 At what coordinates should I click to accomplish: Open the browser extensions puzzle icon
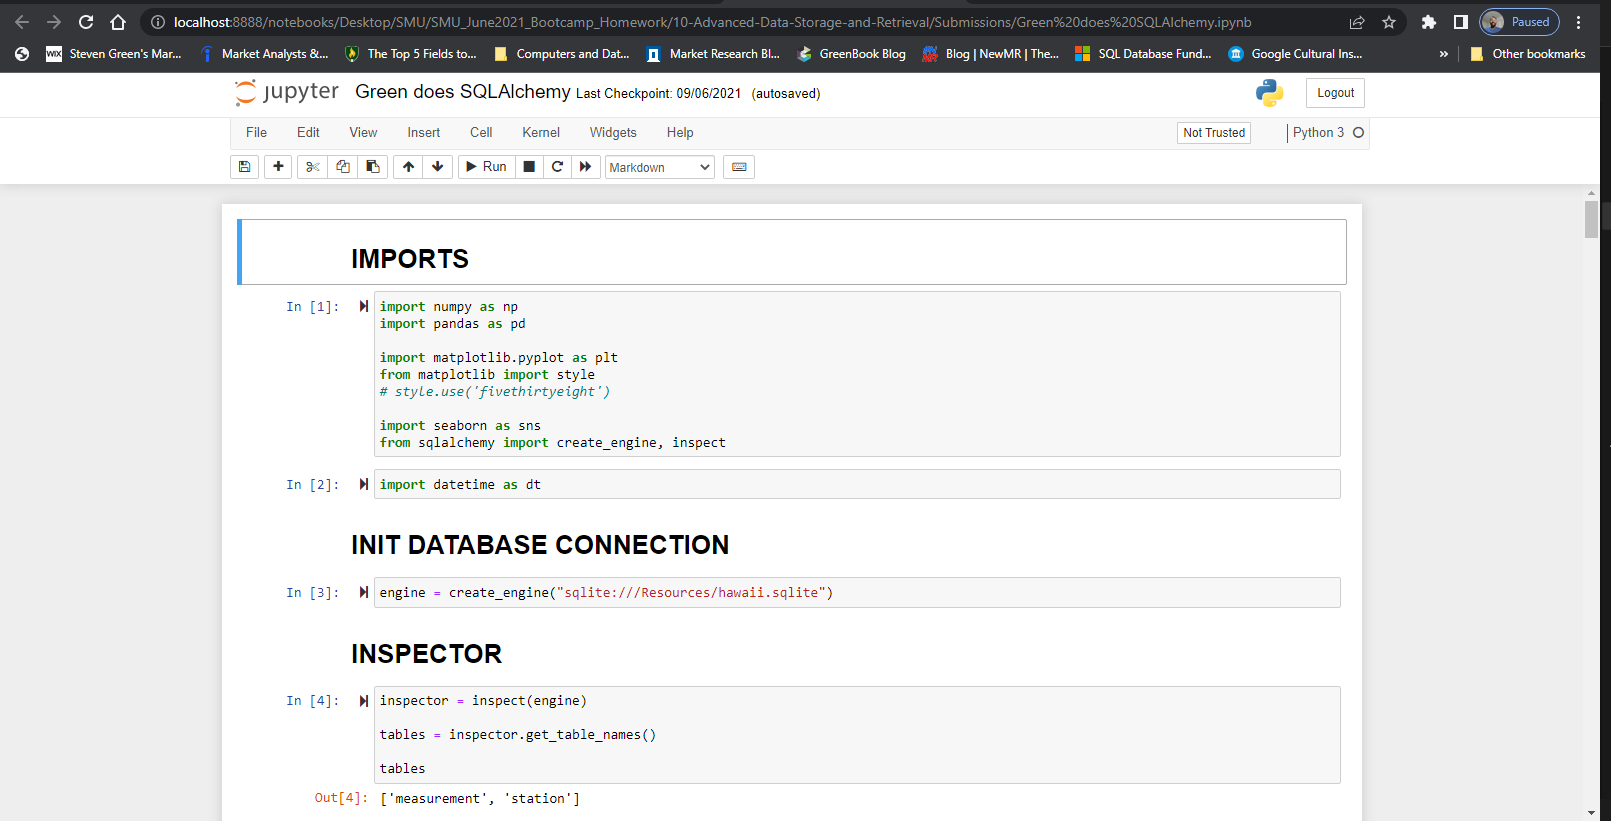[x=1429, y=22]
